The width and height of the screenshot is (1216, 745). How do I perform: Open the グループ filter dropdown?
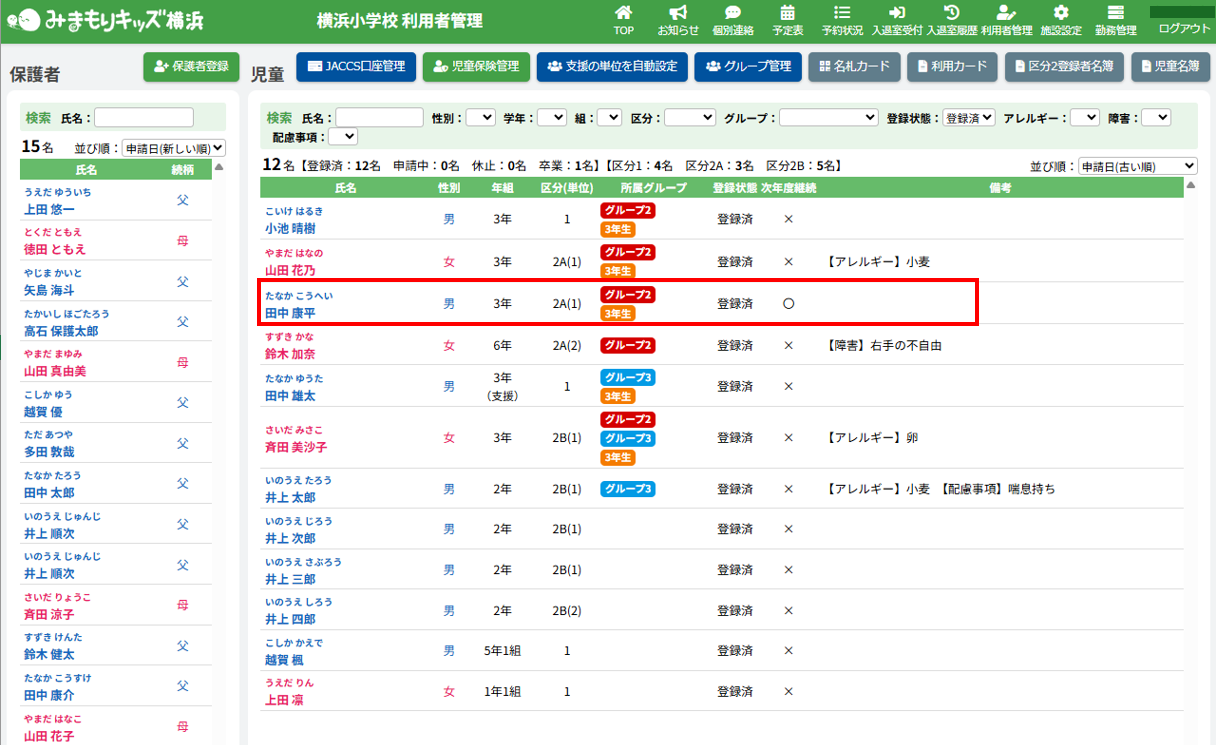(x=828, y=118)
